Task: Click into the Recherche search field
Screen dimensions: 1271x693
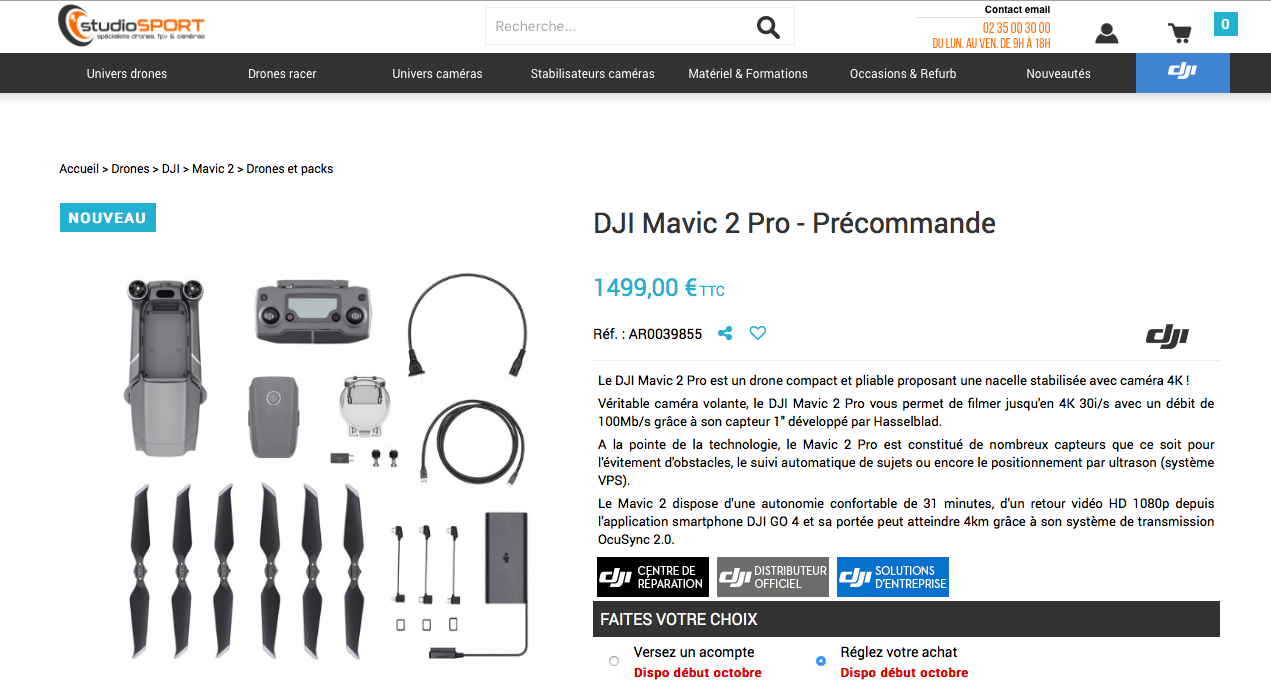Action: pos(620,26)
